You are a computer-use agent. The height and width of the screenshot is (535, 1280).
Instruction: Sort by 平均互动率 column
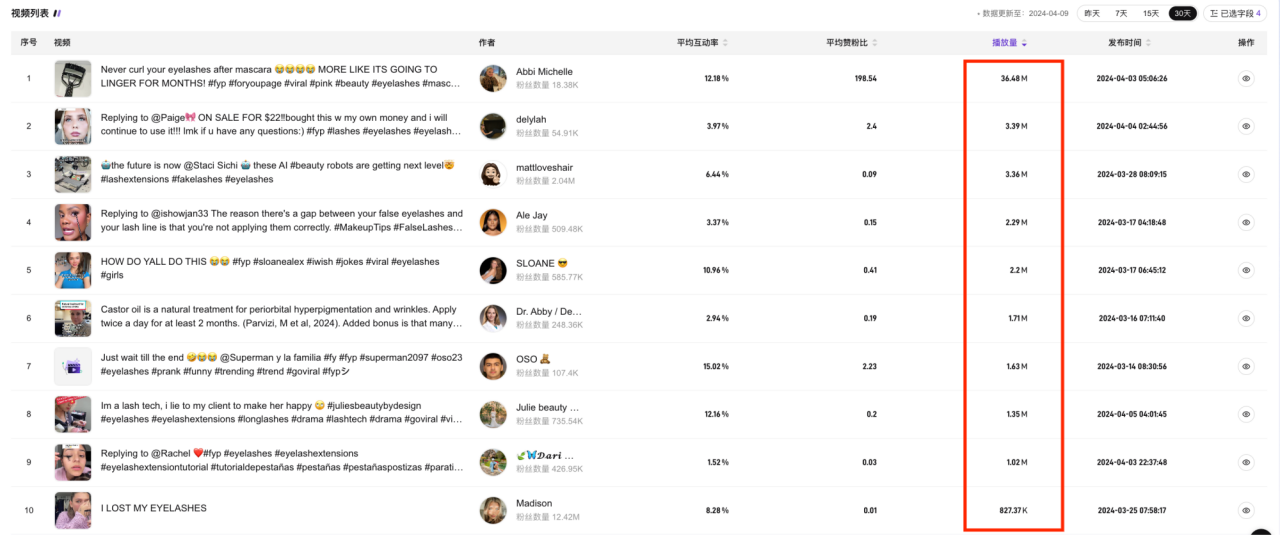701,43
